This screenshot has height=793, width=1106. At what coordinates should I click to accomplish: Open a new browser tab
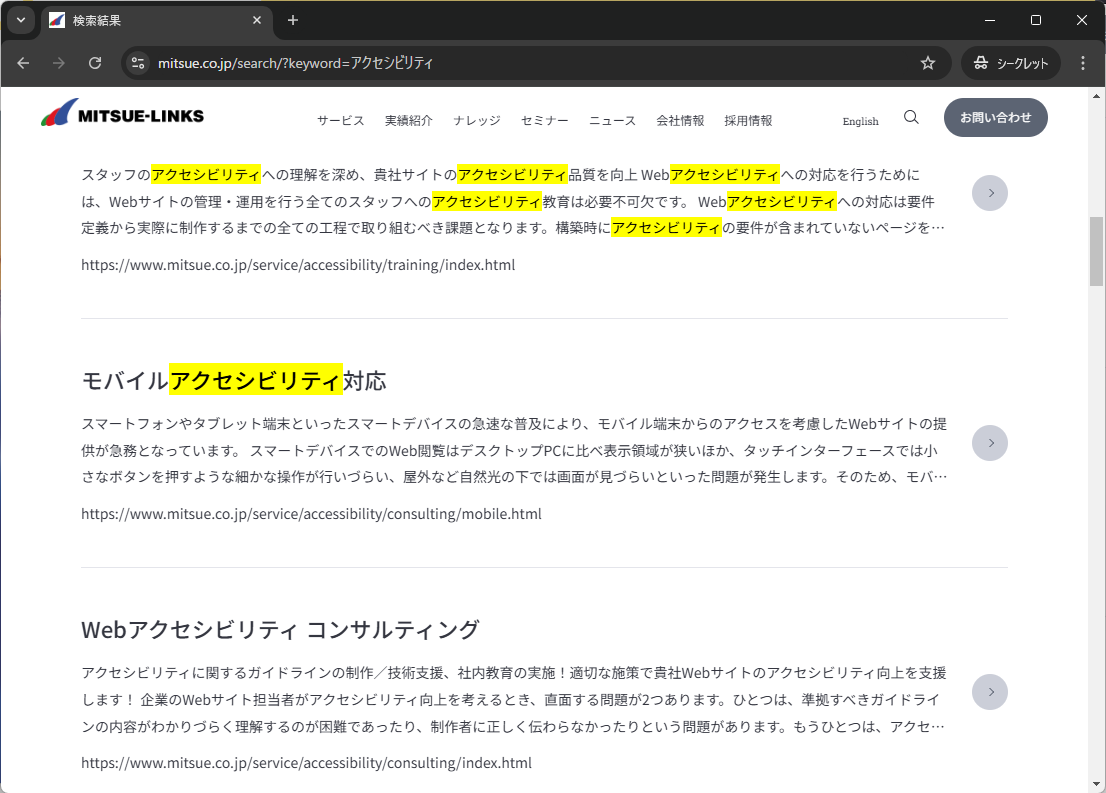pos(293,20)
